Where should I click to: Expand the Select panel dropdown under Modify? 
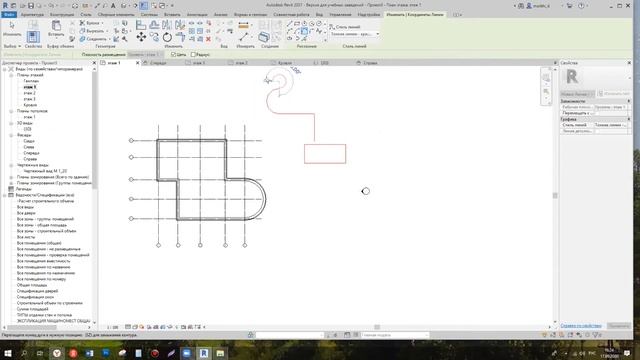(12, 46)
